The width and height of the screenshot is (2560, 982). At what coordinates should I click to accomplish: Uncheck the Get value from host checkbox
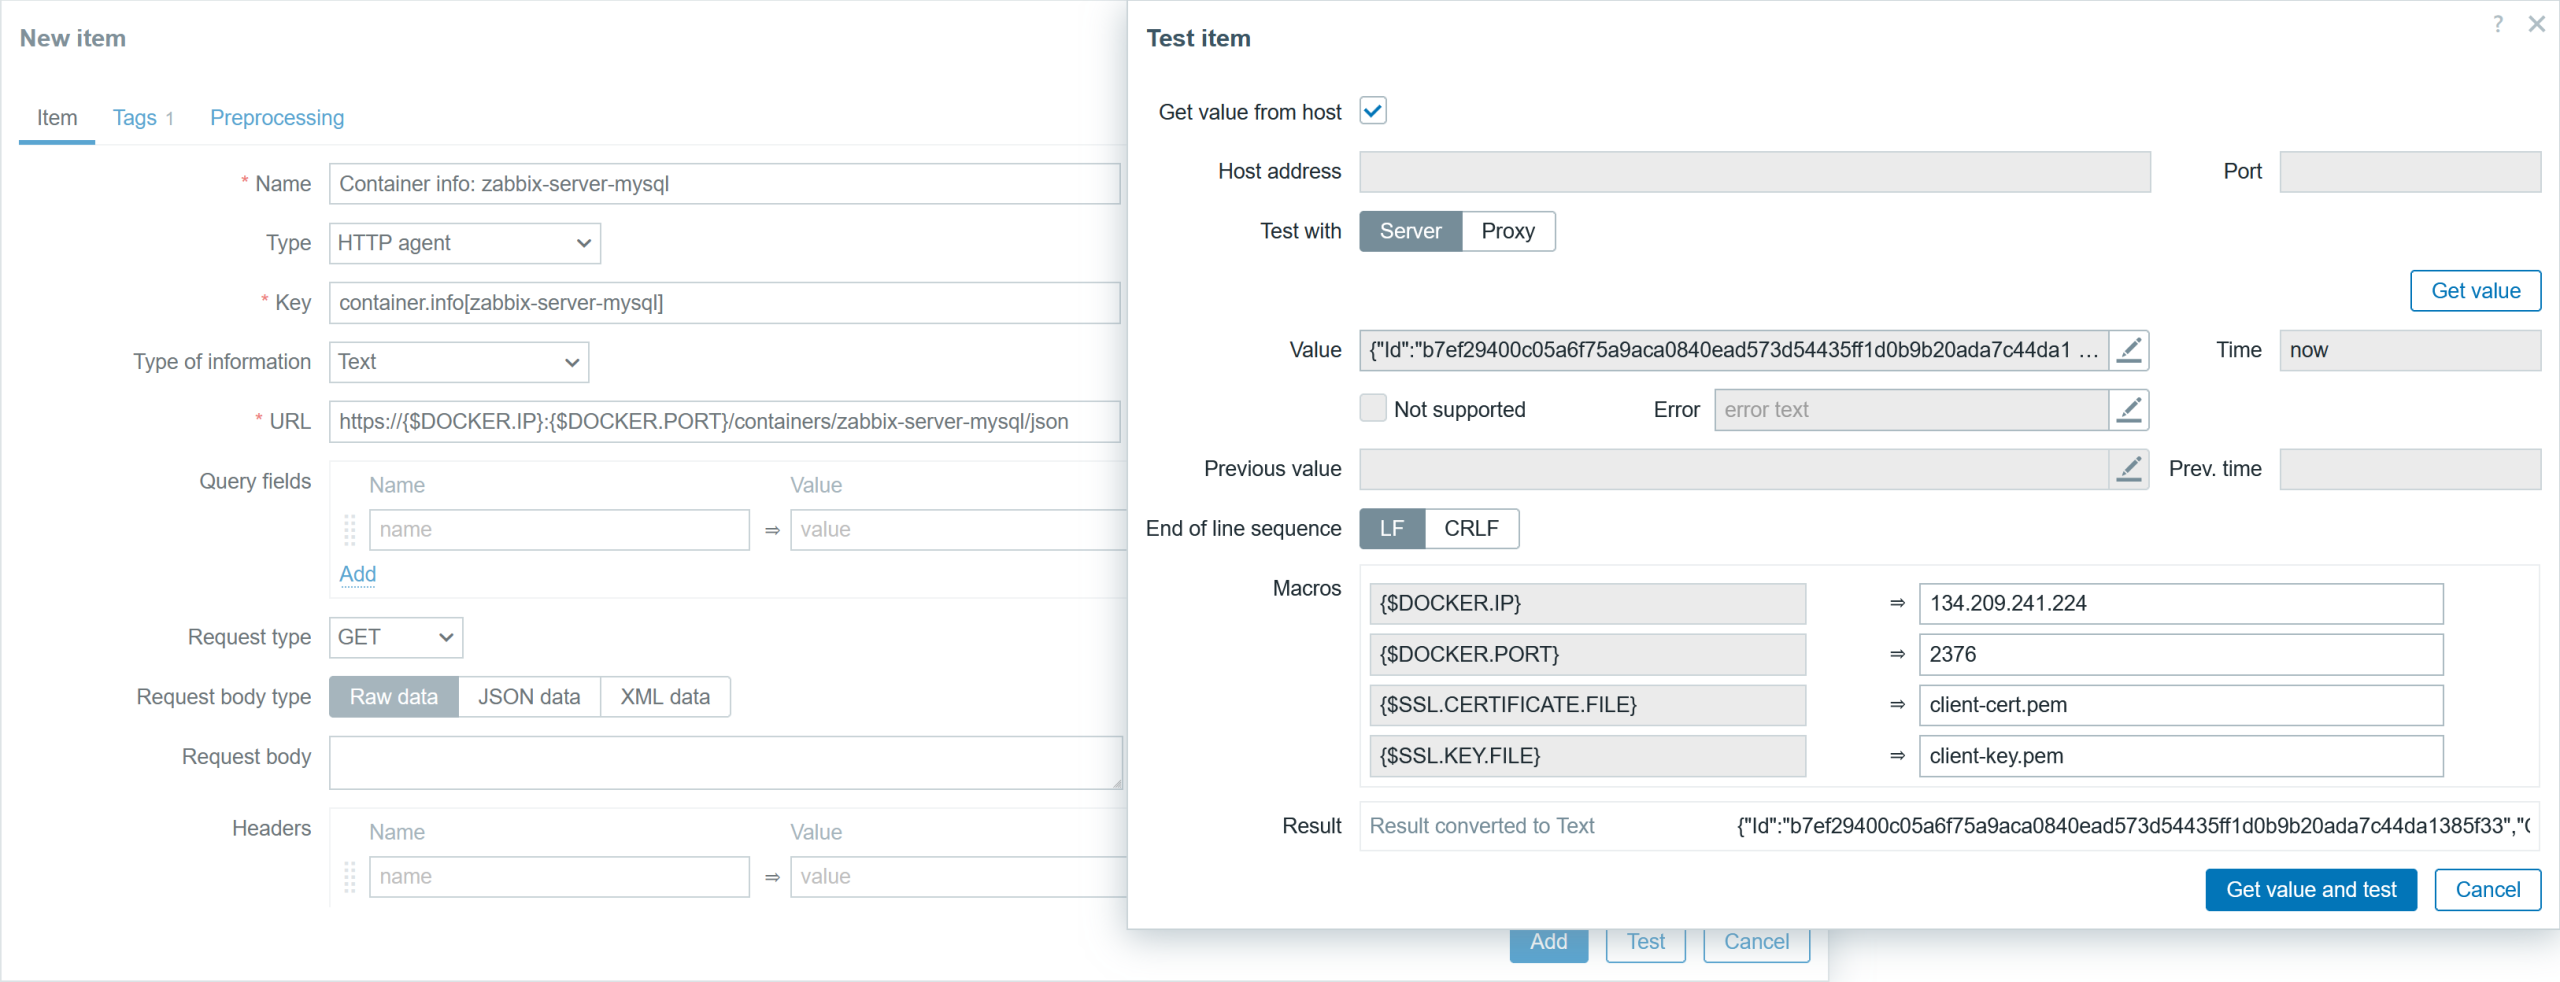[1373, 111]
